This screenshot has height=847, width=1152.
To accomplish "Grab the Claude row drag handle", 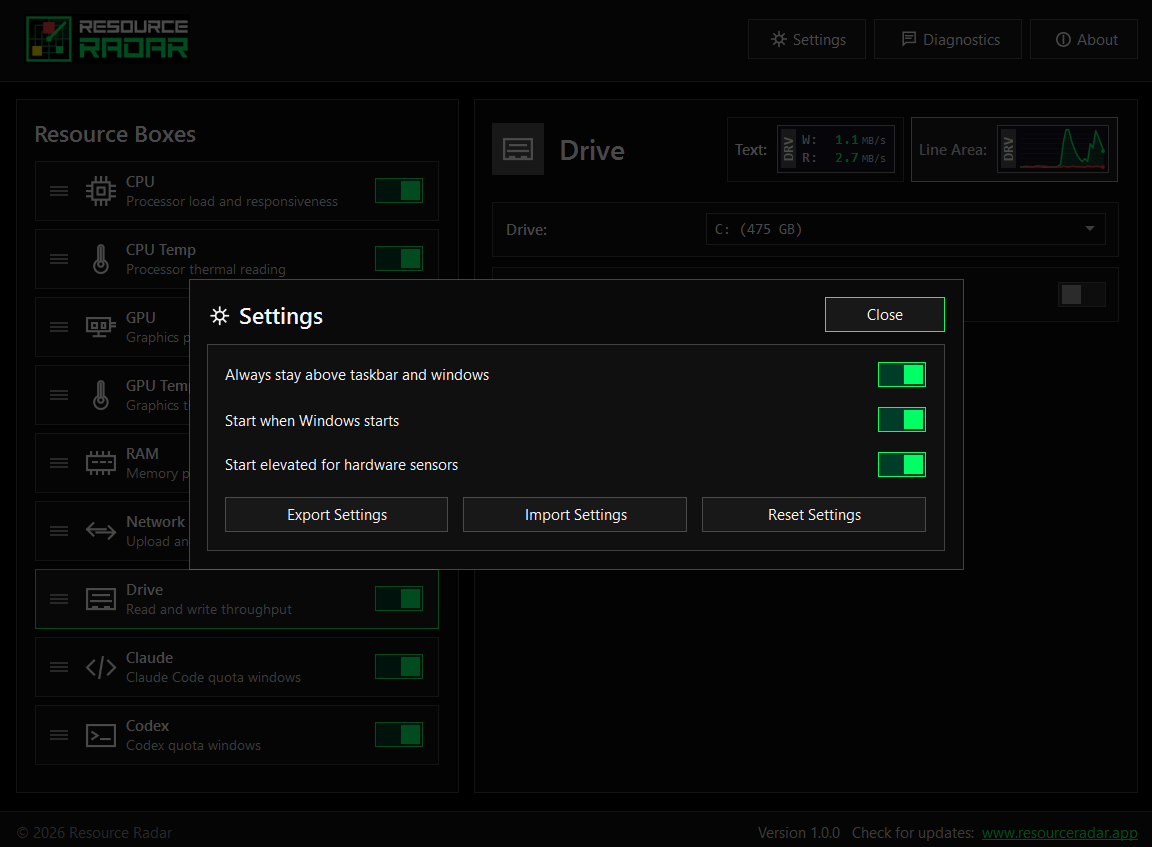I will pyautogui.click(x=59, y=667).
